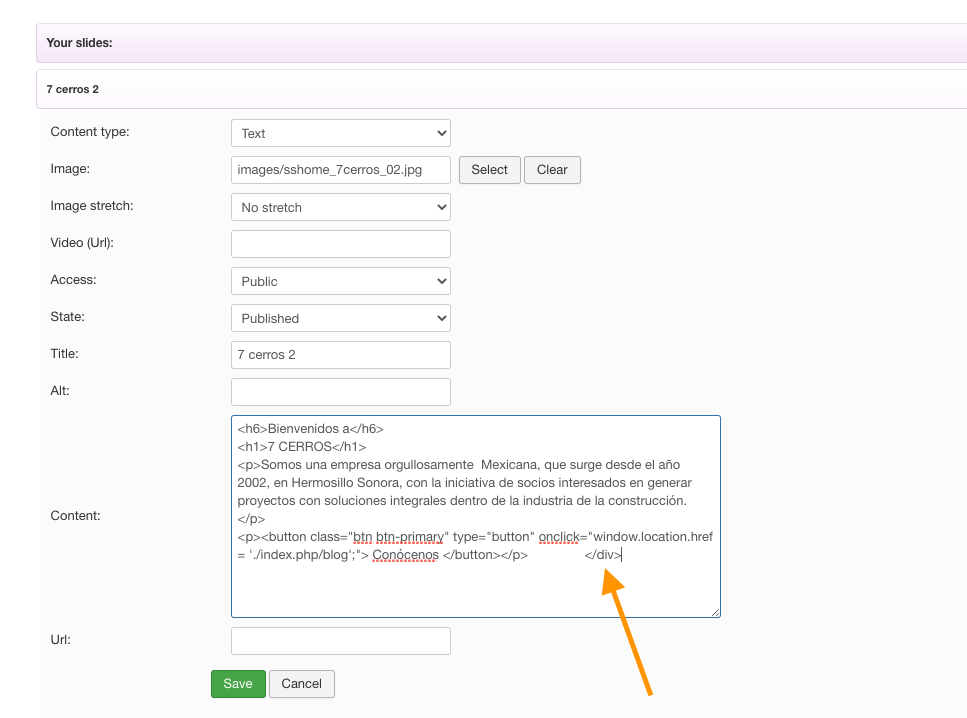Click the '<h6>Bienvenidos a</h6>' line in Content
967x718 pixels.
point(310,429)
